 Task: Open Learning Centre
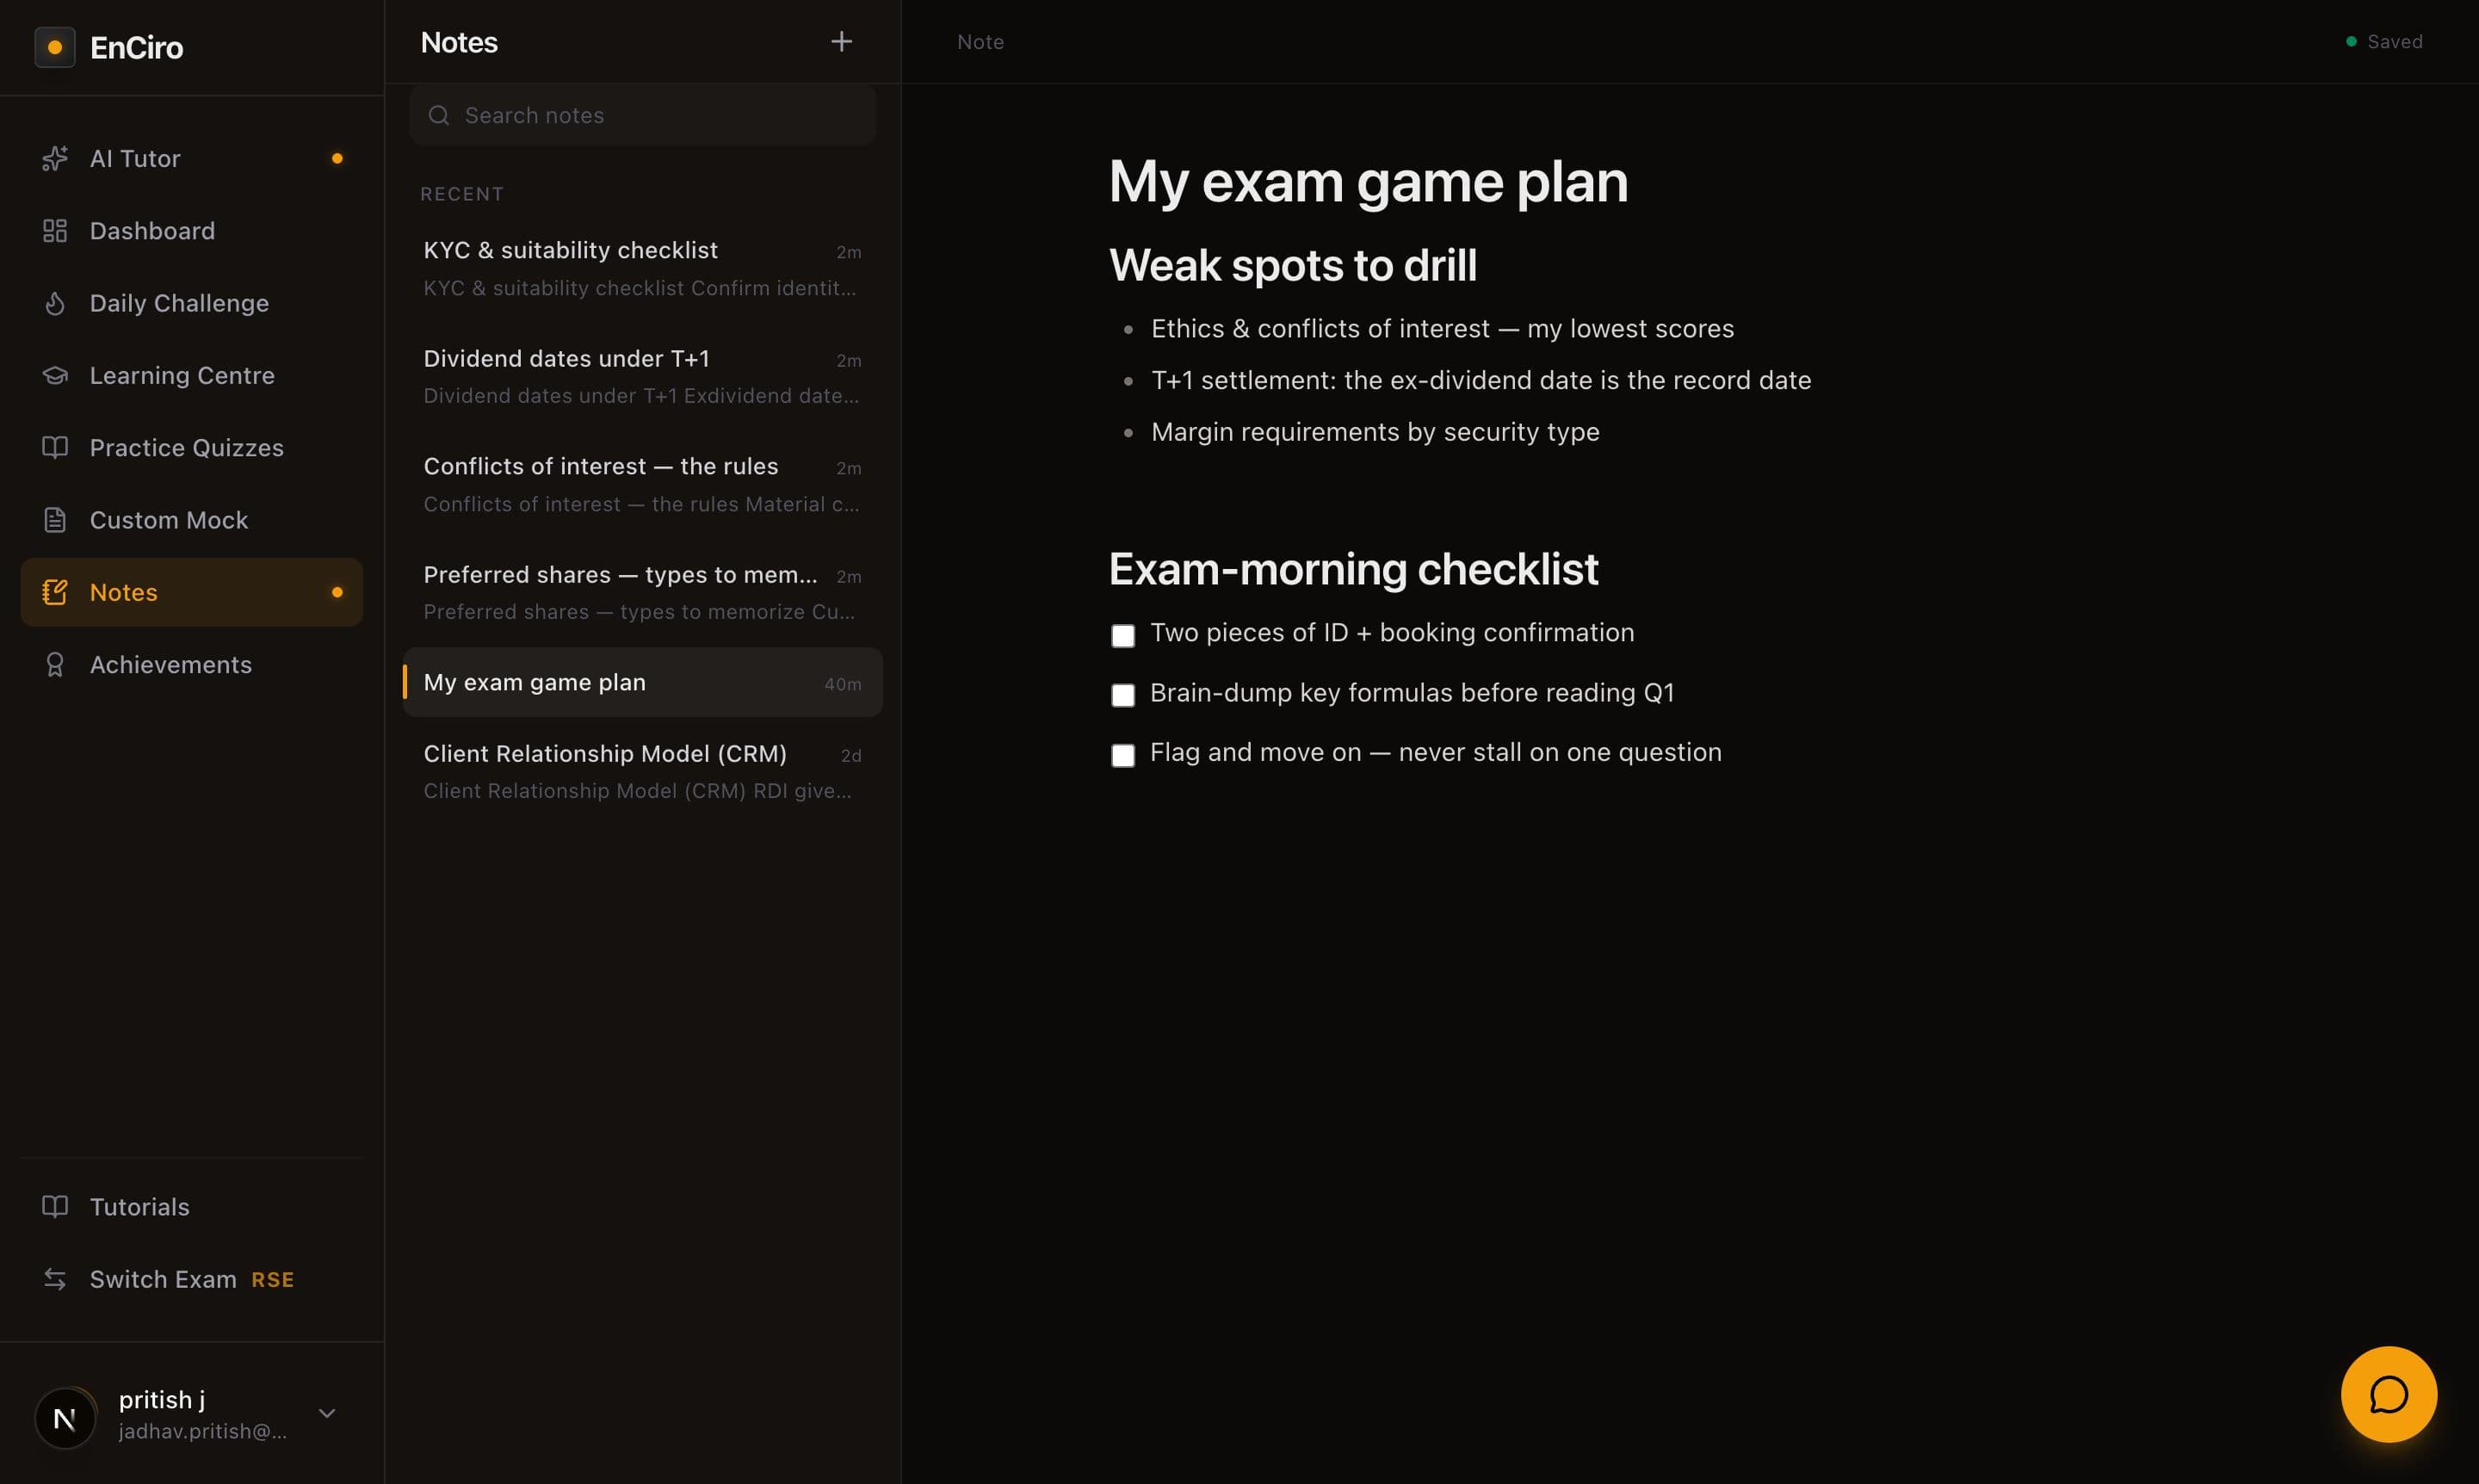(x=191, y=375)
